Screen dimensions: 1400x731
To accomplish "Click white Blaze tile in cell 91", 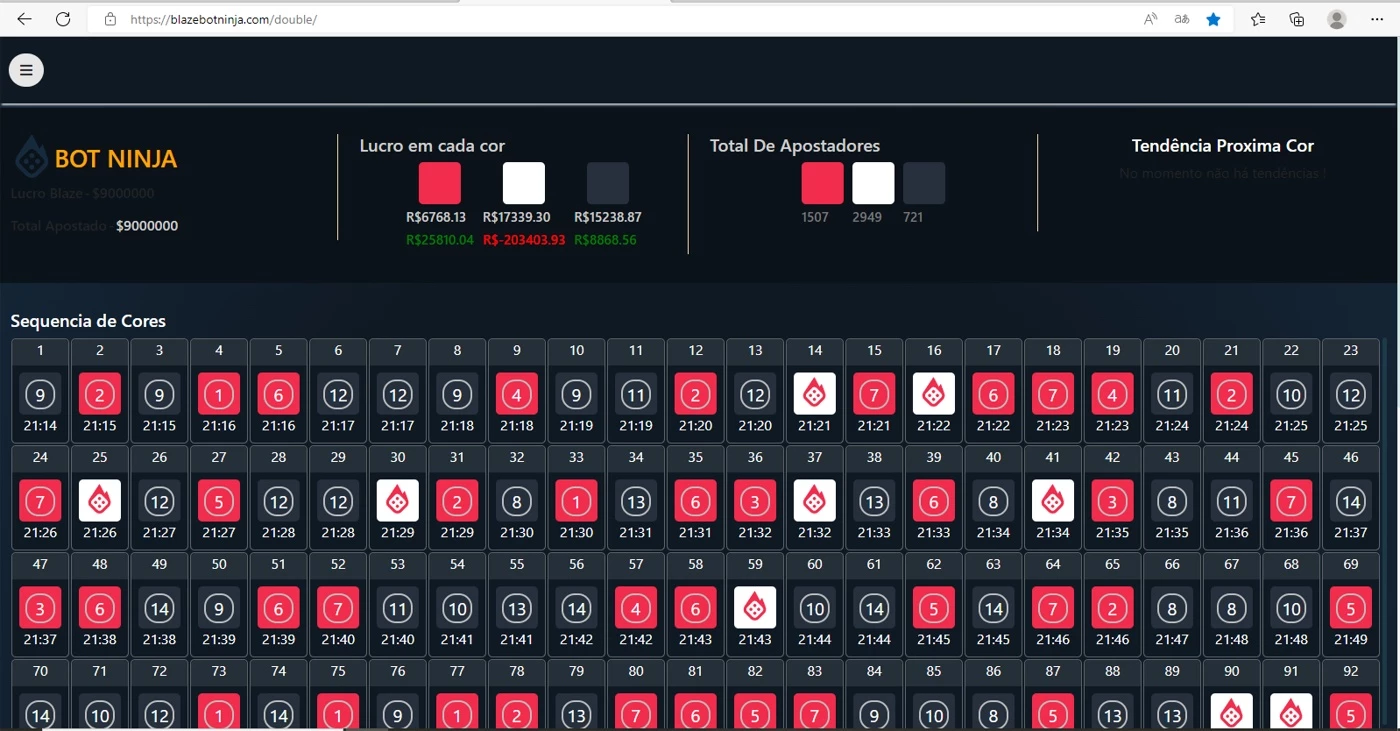I will 1291,712.
